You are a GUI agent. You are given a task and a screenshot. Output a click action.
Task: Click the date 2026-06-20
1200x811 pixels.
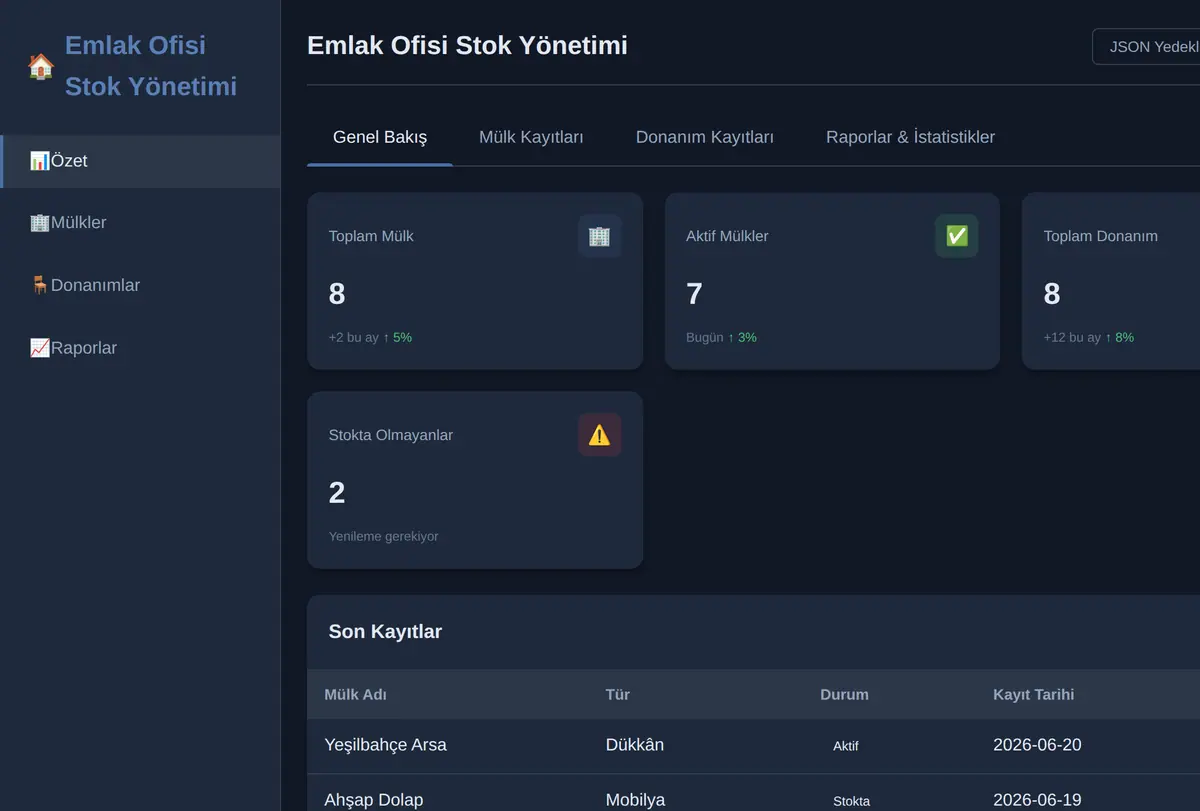pos(1037,745)
